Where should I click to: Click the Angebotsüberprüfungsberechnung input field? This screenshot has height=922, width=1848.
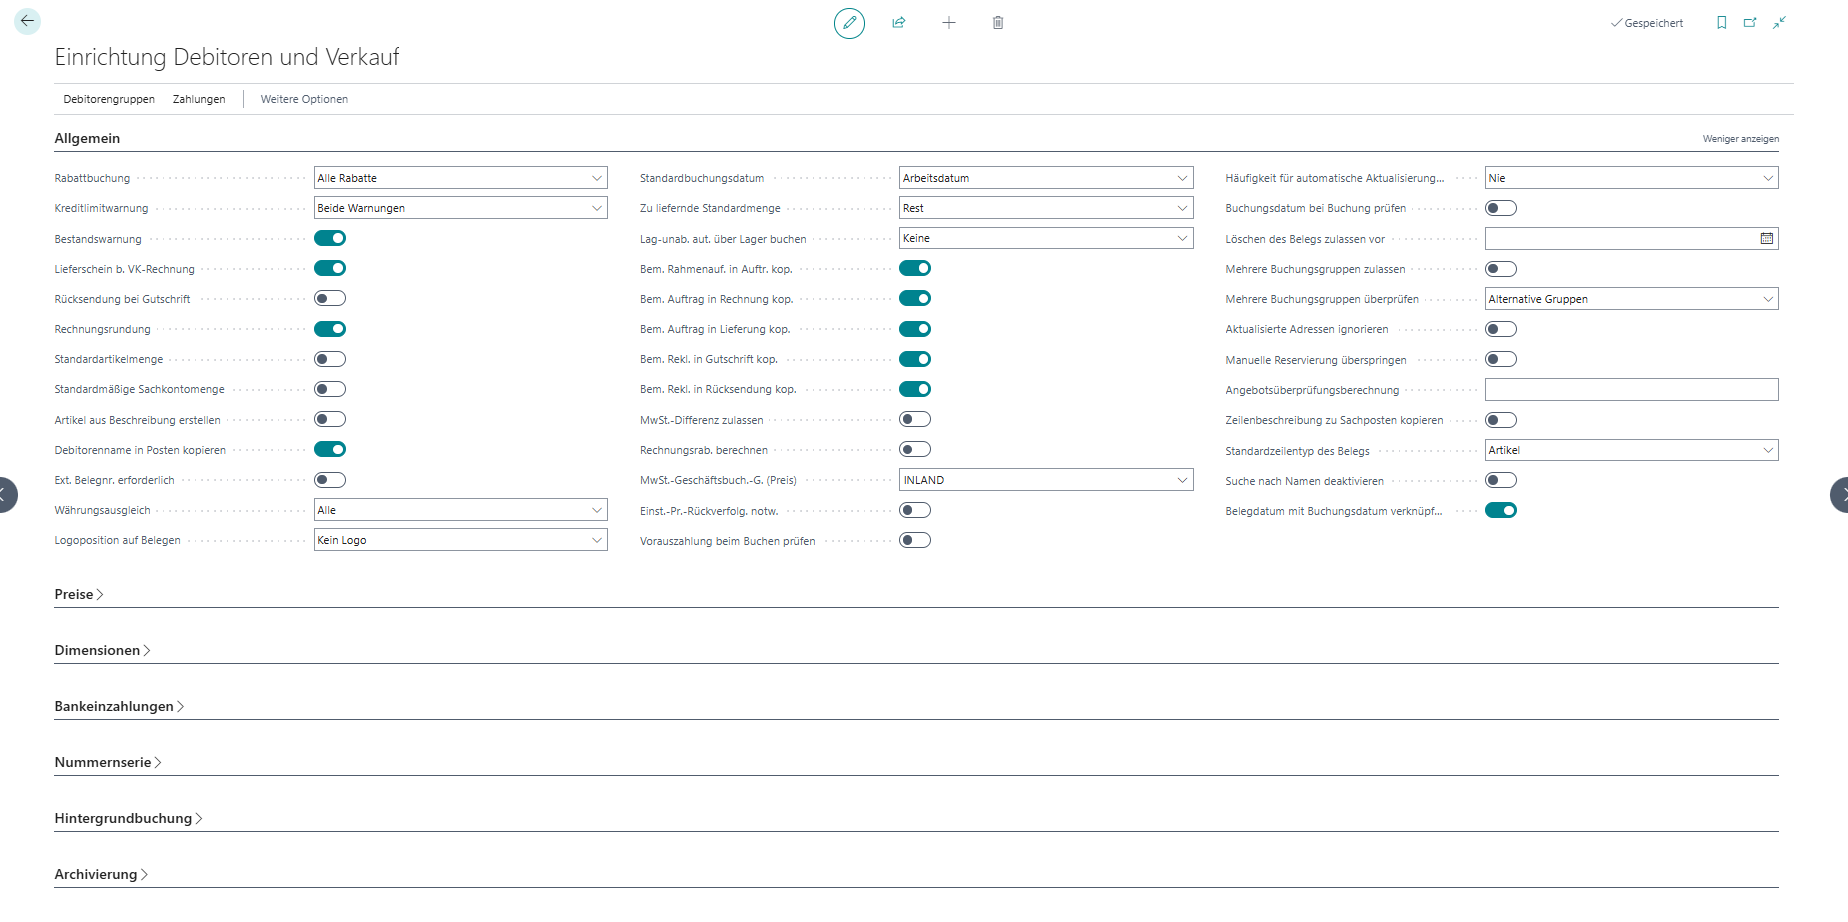click(1631, 390)
